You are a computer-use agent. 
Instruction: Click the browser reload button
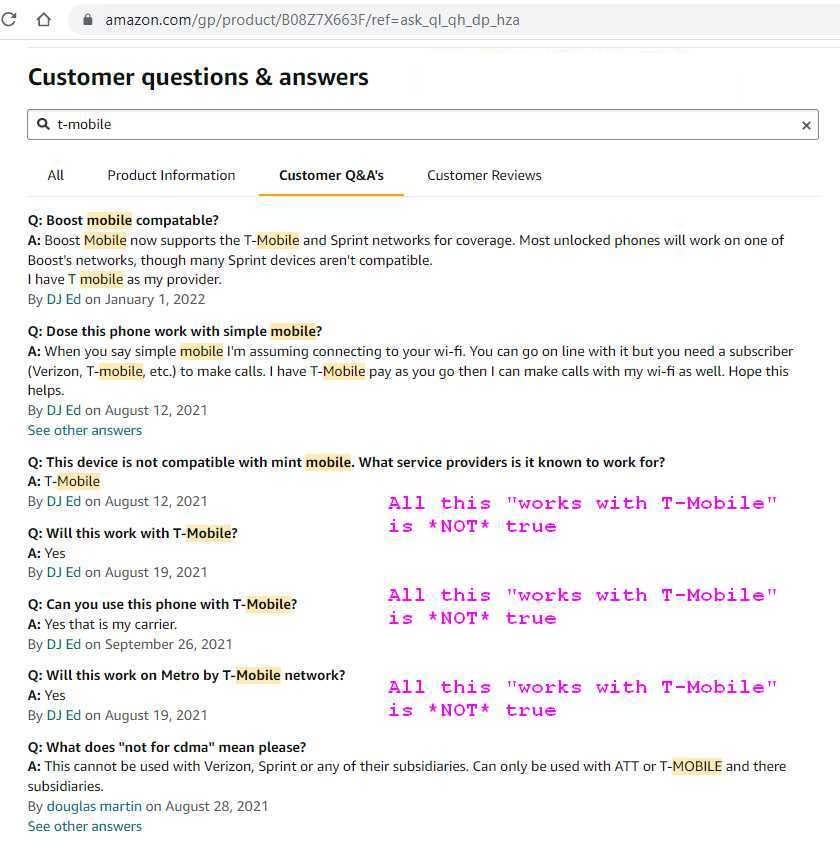[9, 19]
